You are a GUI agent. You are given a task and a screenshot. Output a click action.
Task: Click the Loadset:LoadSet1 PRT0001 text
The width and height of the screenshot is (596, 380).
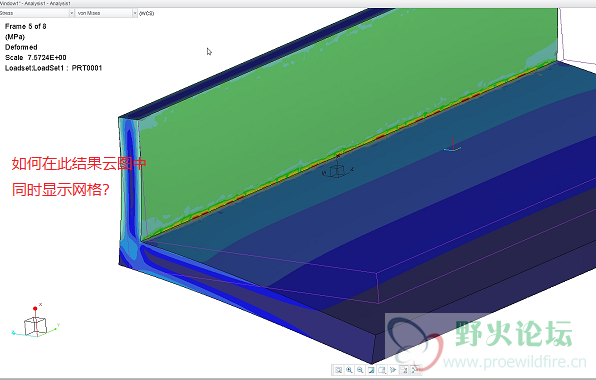(53, 68)
